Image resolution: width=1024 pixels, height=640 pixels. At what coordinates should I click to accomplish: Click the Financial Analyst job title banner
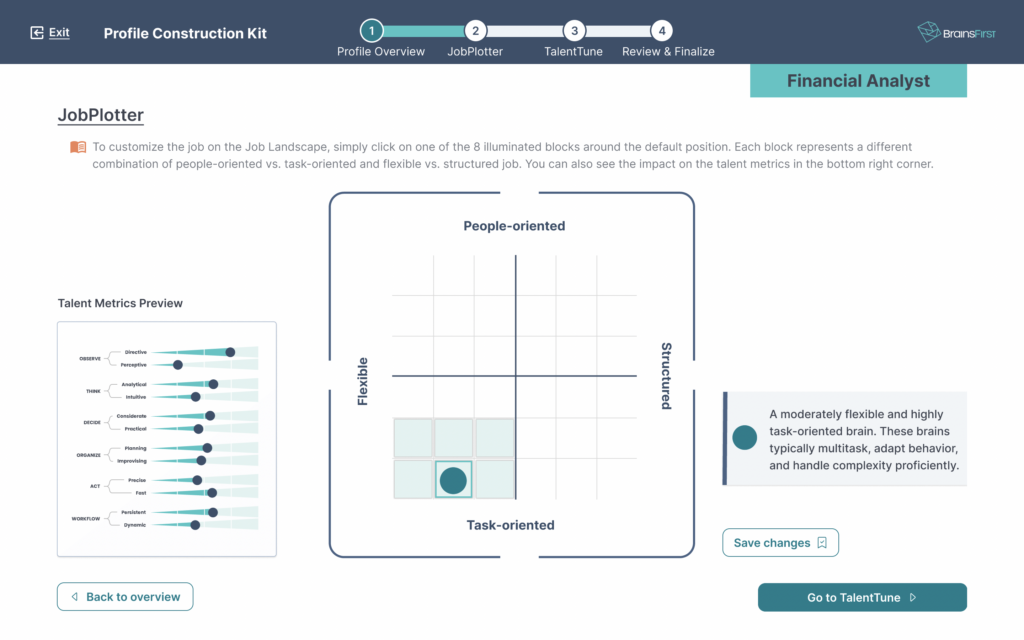tap(858, 81)
